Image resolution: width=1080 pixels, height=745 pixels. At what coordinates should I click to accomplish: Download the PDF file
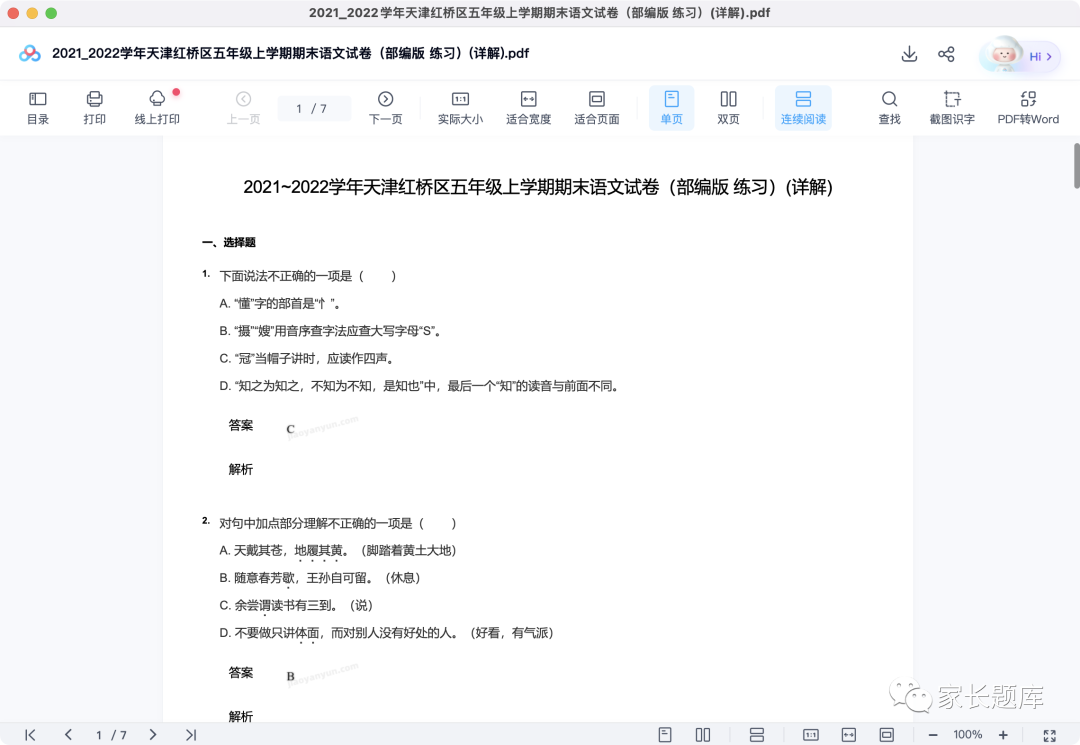(x=909, y=54)
